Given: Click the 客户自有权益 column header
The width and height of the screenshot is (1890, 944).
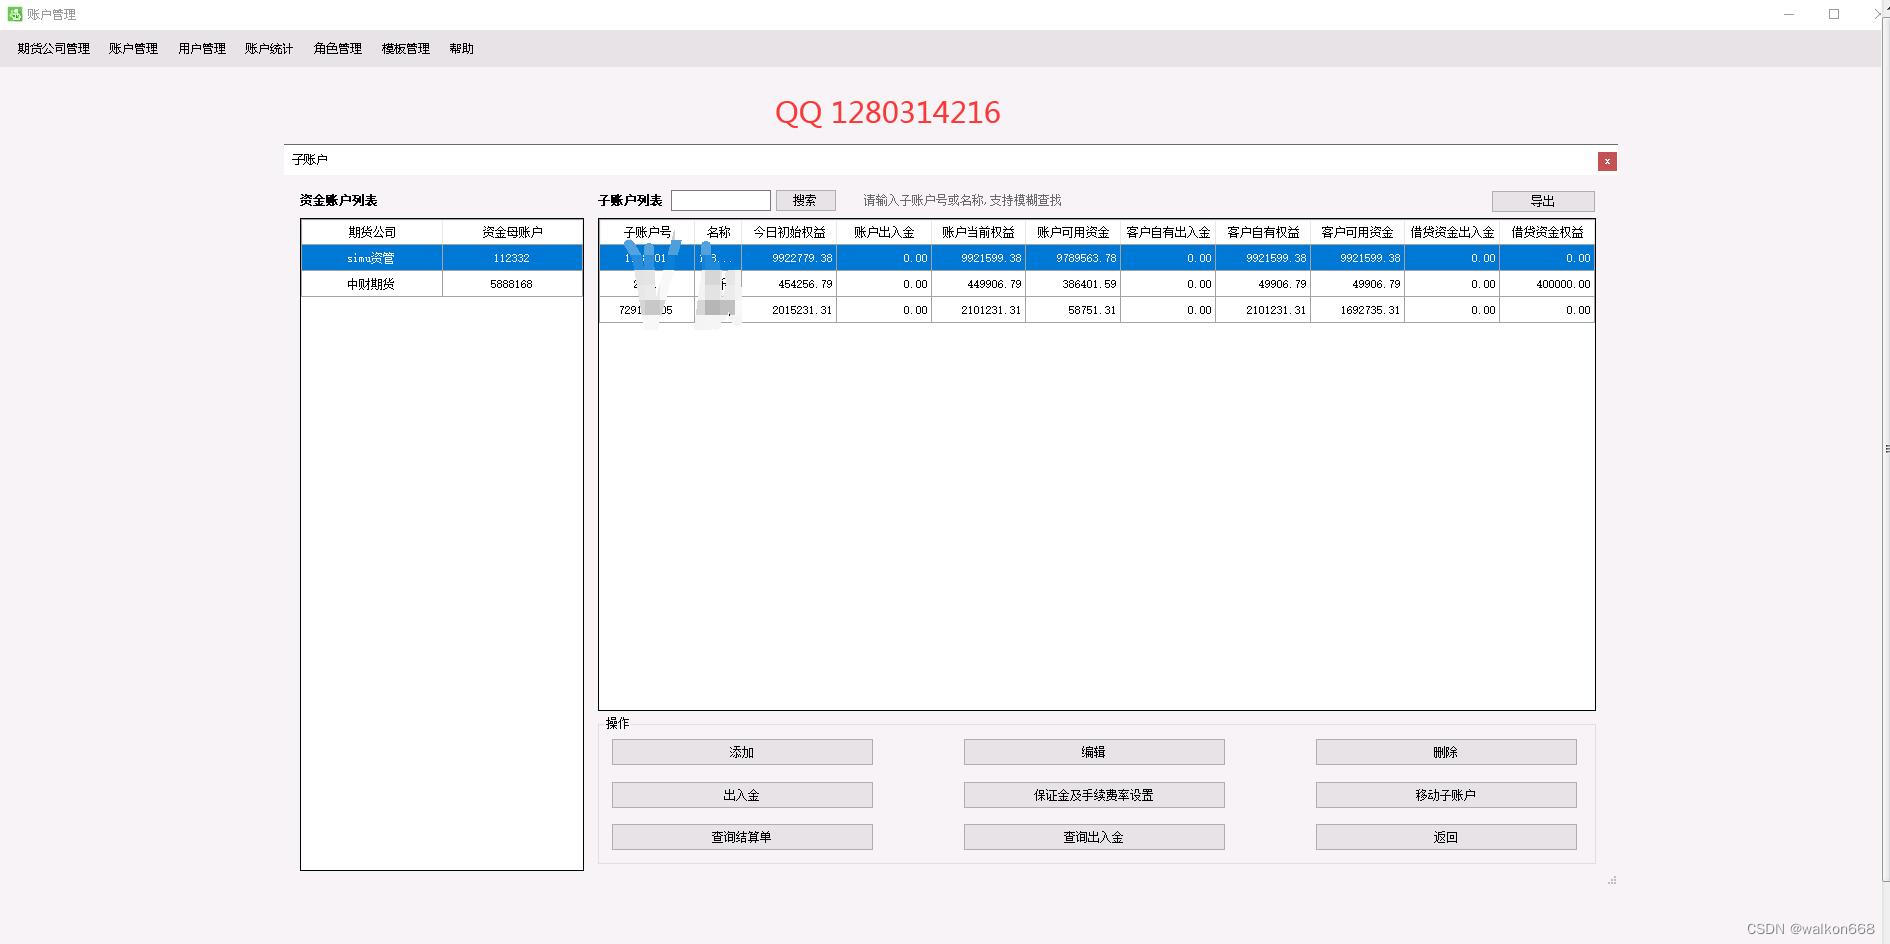Looking at the screenshot, I should click(1263, 232).
